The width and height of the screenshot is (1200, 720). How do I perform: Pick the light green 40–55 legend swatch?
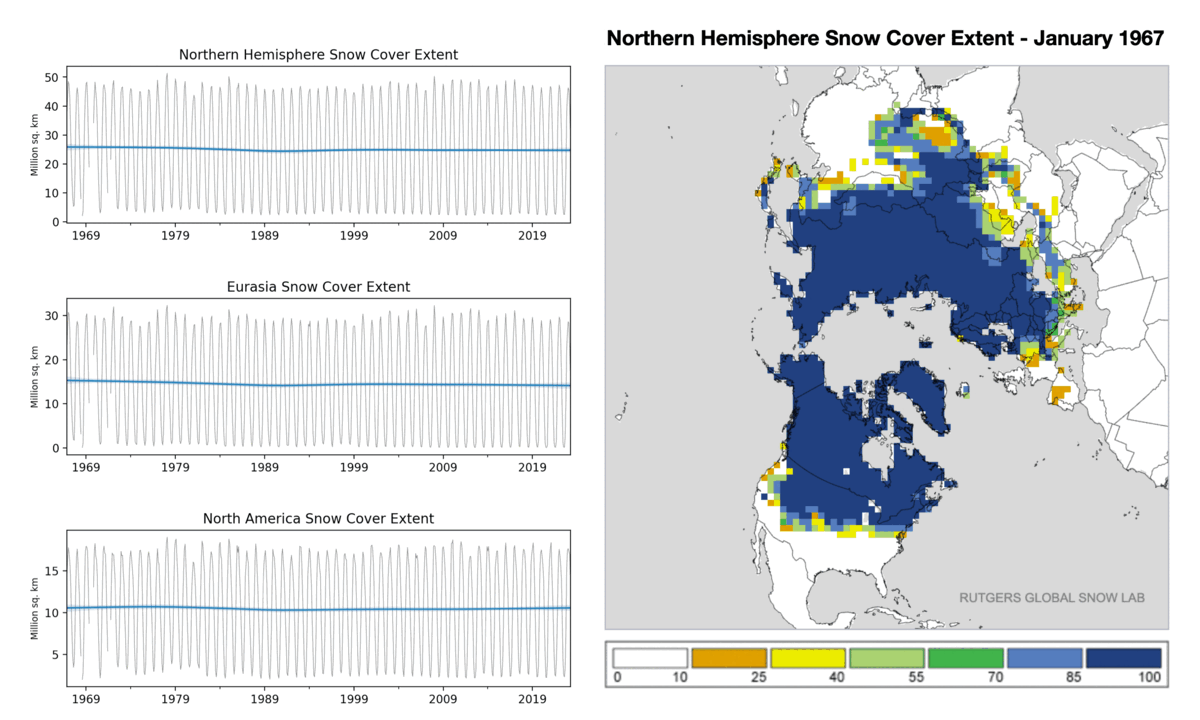coord(887,658)
